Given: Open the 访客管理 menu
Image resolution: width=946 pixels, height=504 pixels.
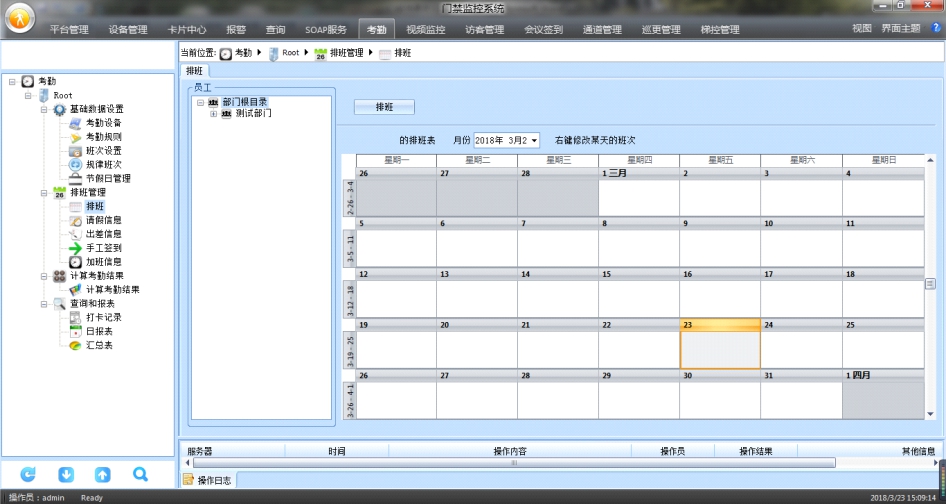Looking at the screenshot, I should click(484, 29).
